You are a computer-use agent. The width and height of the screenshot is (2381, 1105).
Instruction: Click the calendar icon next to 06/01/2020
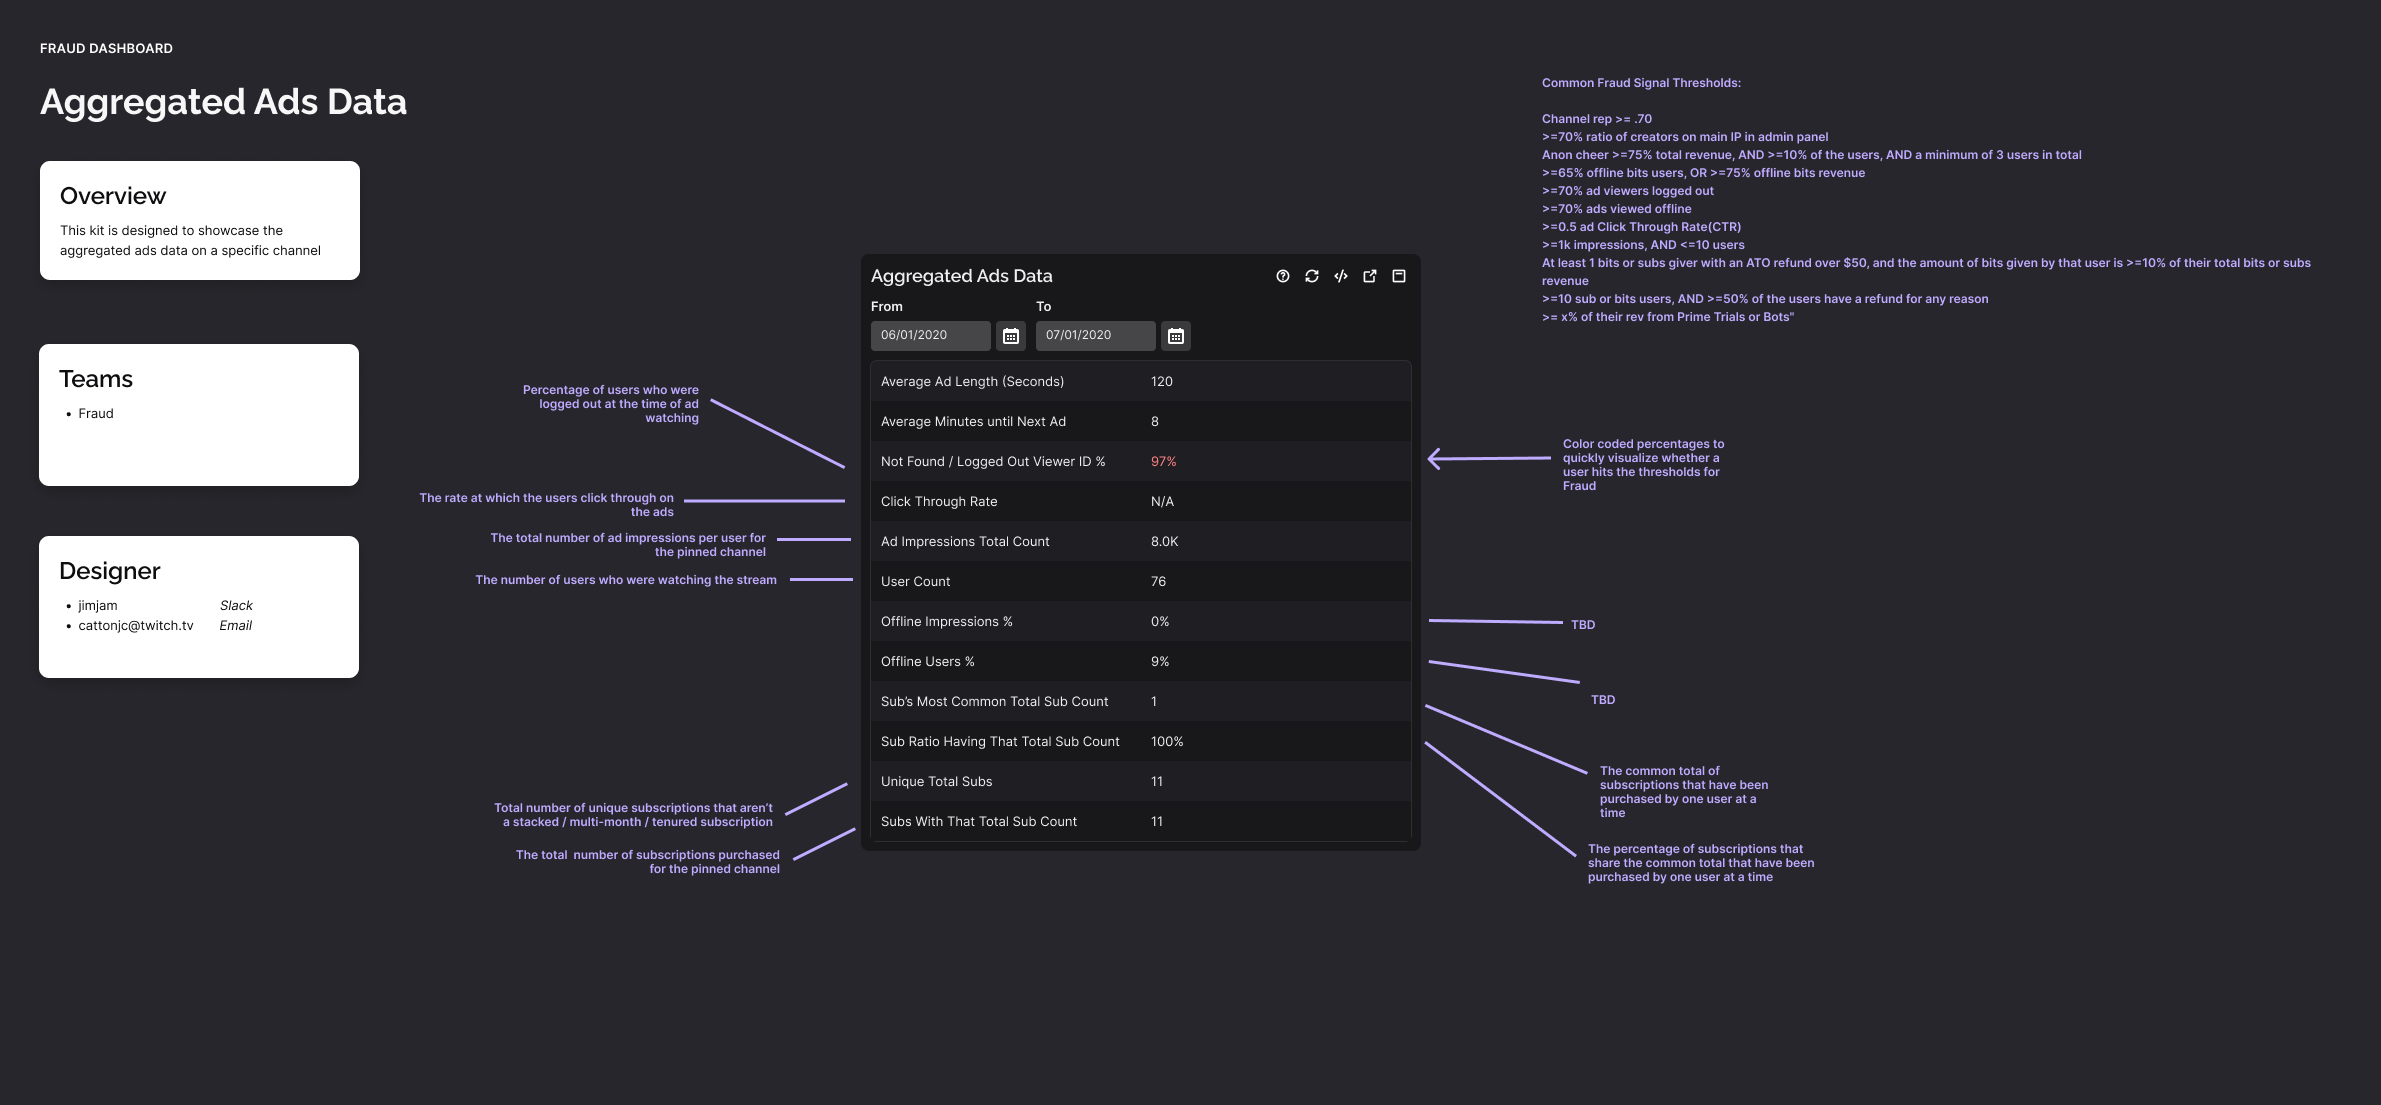[x=1010, y=336]
